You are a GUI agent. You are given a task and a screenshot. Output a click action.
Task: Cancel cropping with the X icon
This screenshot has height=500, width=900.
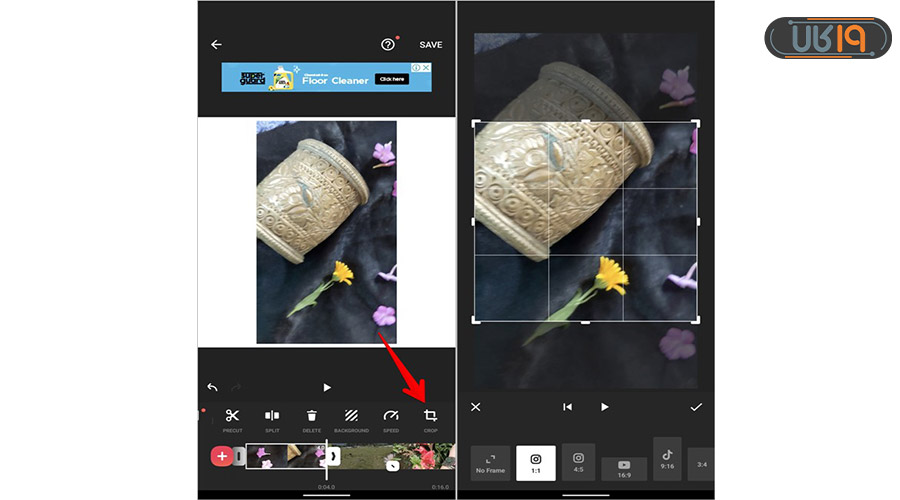[x=476, y=407]
